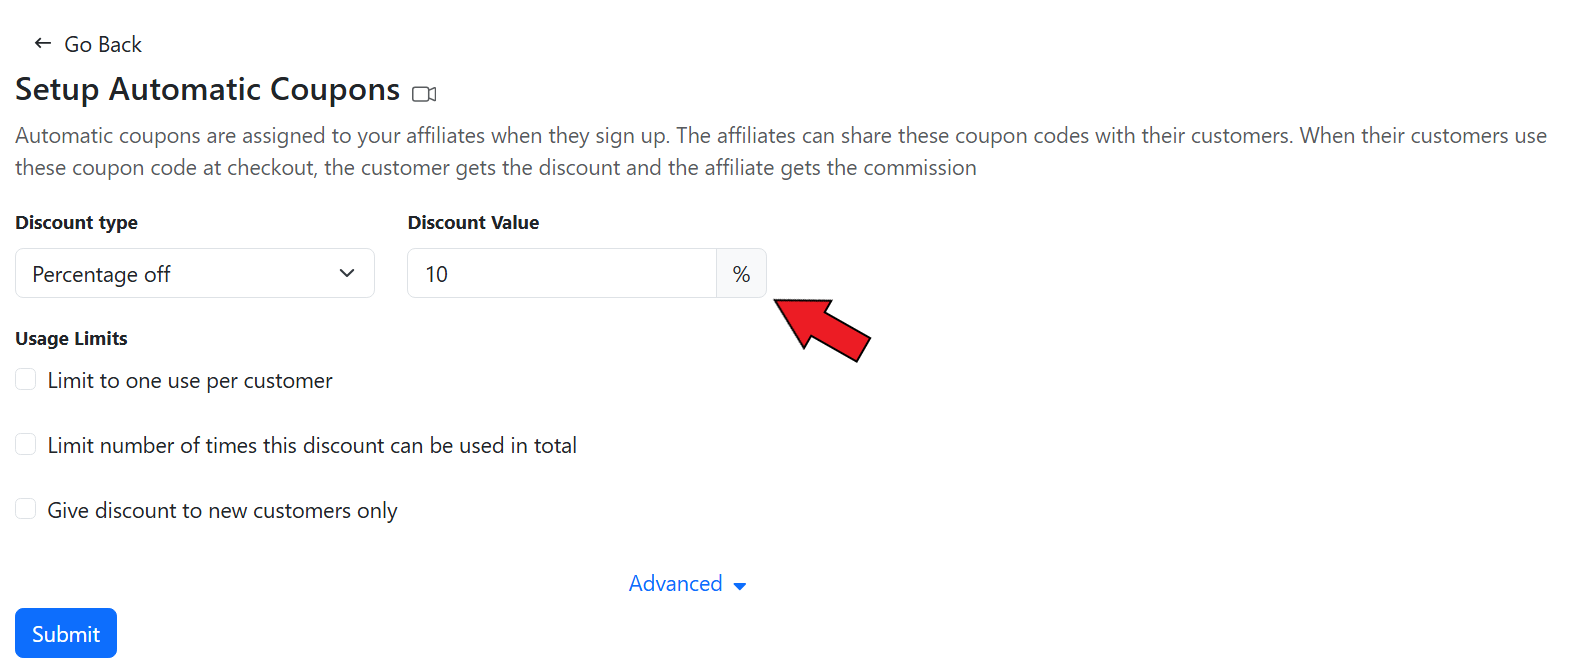This screenshot has height=671, width=1569.
Task: Enable Limit to one use per customer checkbox
Action: pos(26,380)
